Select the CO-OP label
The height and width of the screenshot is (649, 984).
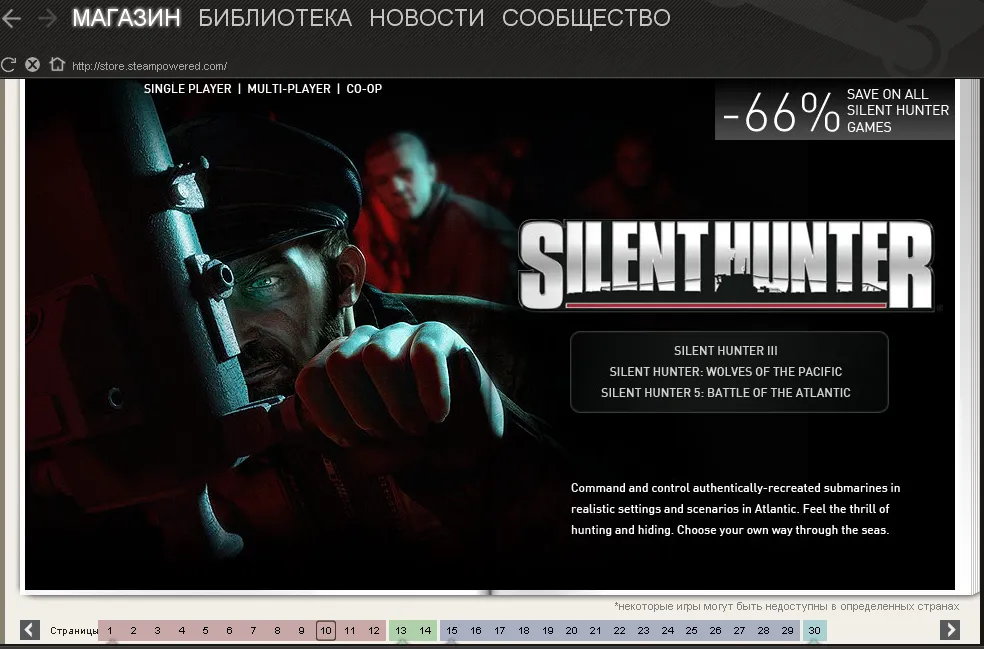click(364, 88)
